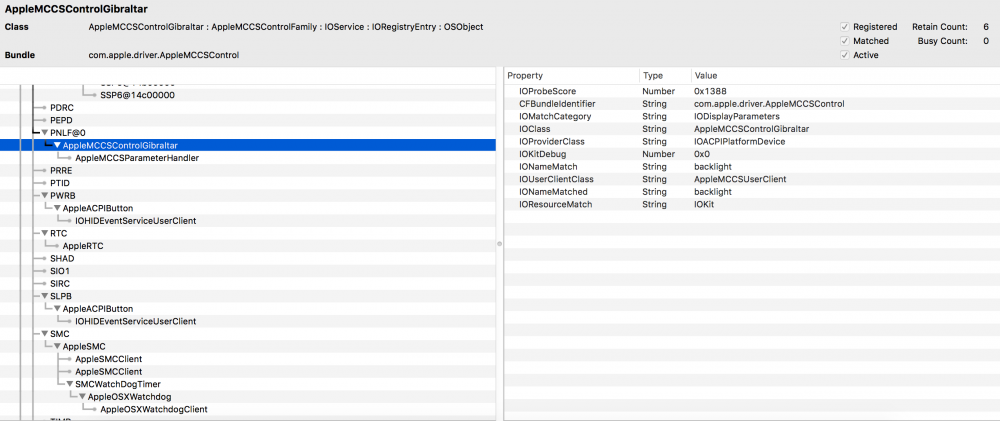Select the SHAD tree entry

click(x=62, y=258)
